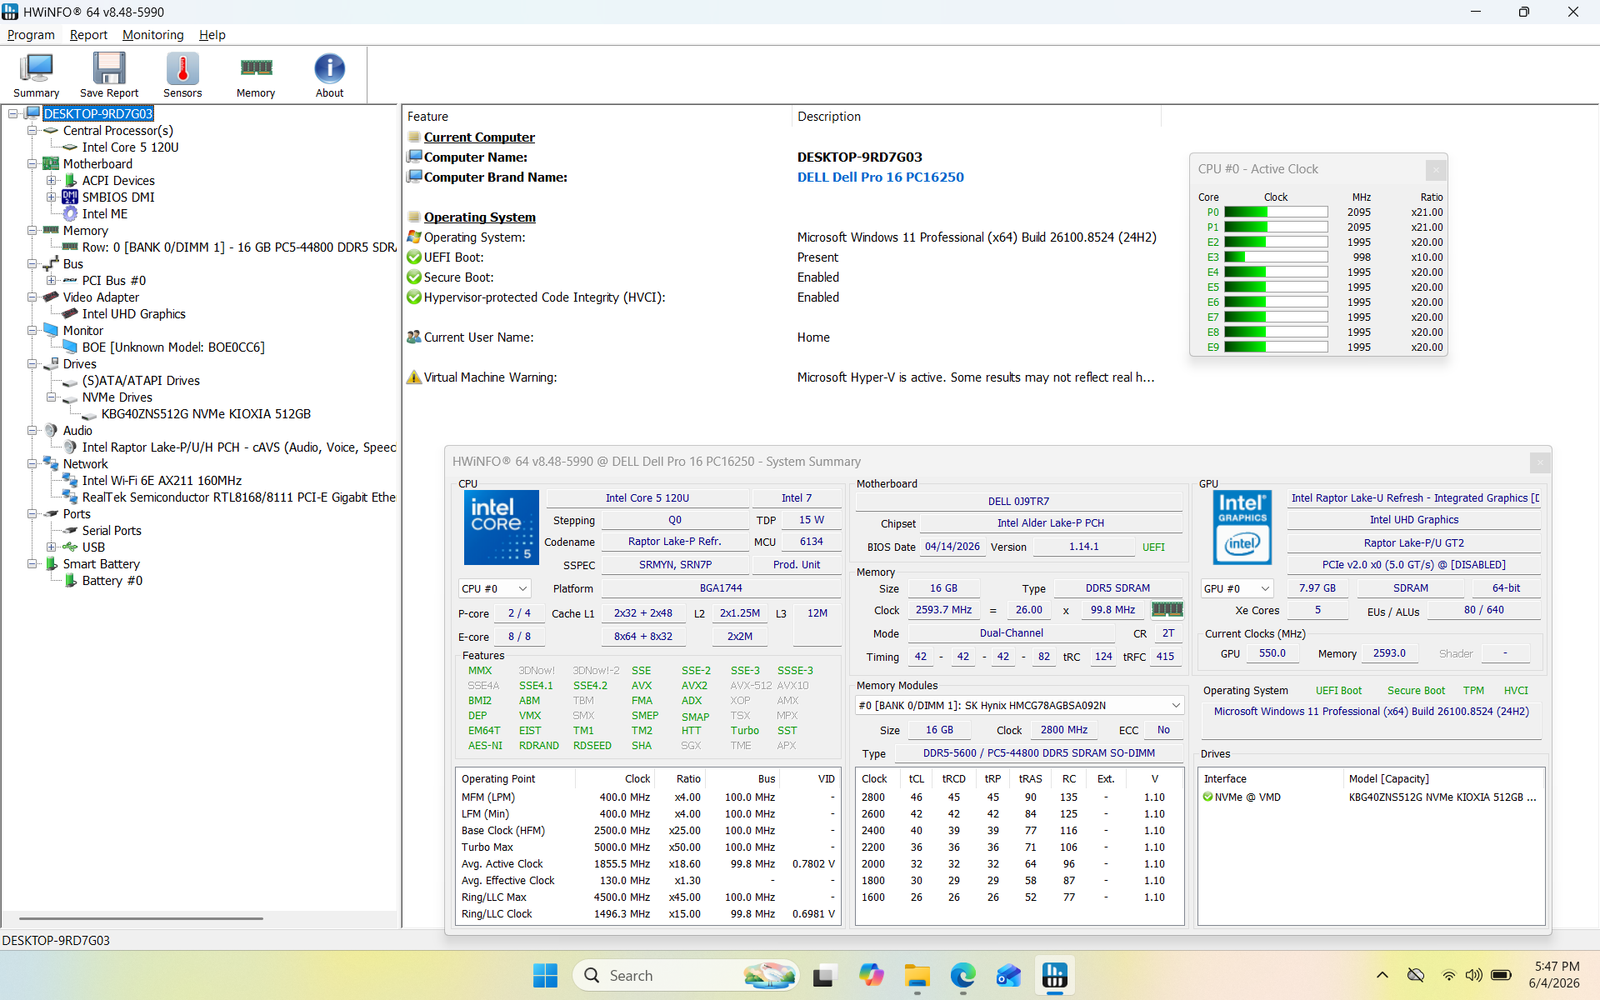This screenshot has width=1600, height=1000.
Task: Click the BOE monitor icon in the tree
Action: (70, 347)
